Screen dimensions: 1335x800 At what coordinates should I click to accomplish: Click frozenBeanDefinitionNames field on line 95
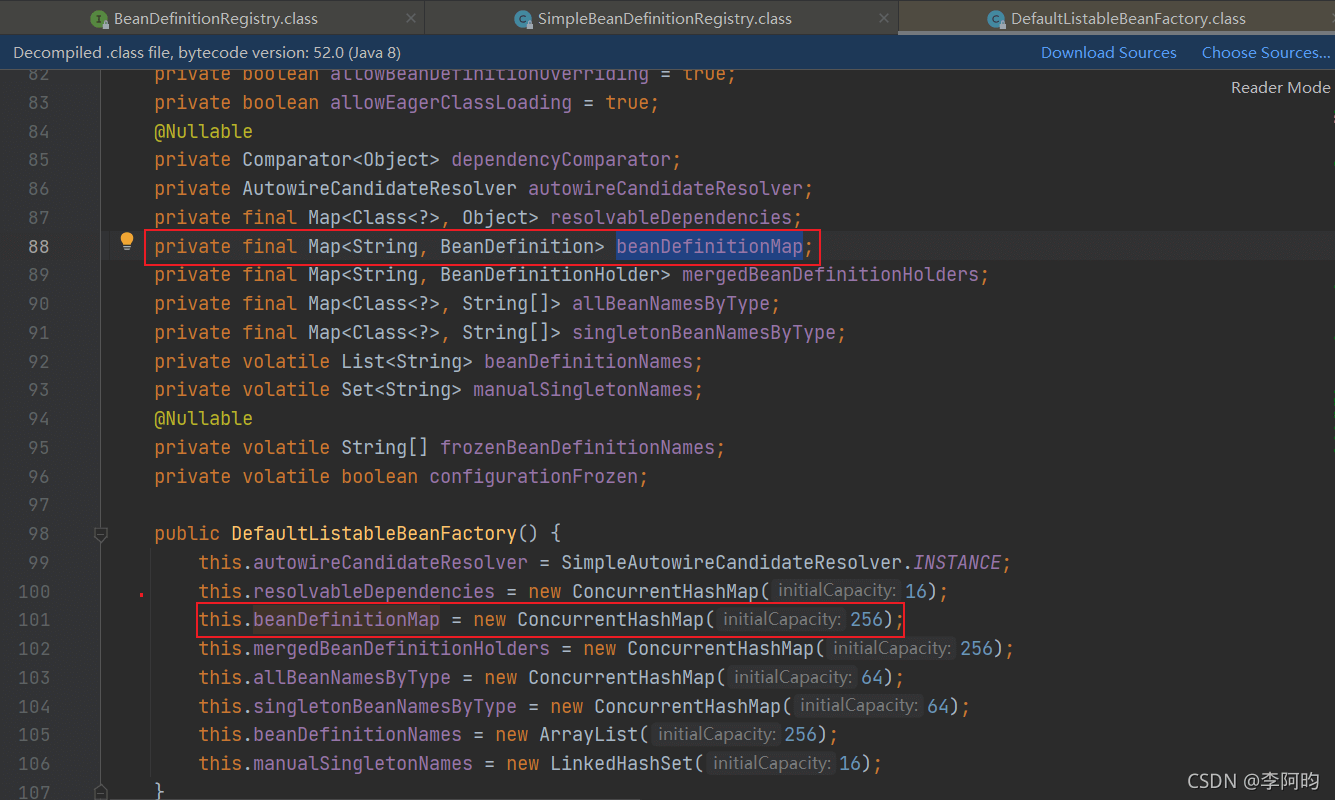(x=577, y=447)
